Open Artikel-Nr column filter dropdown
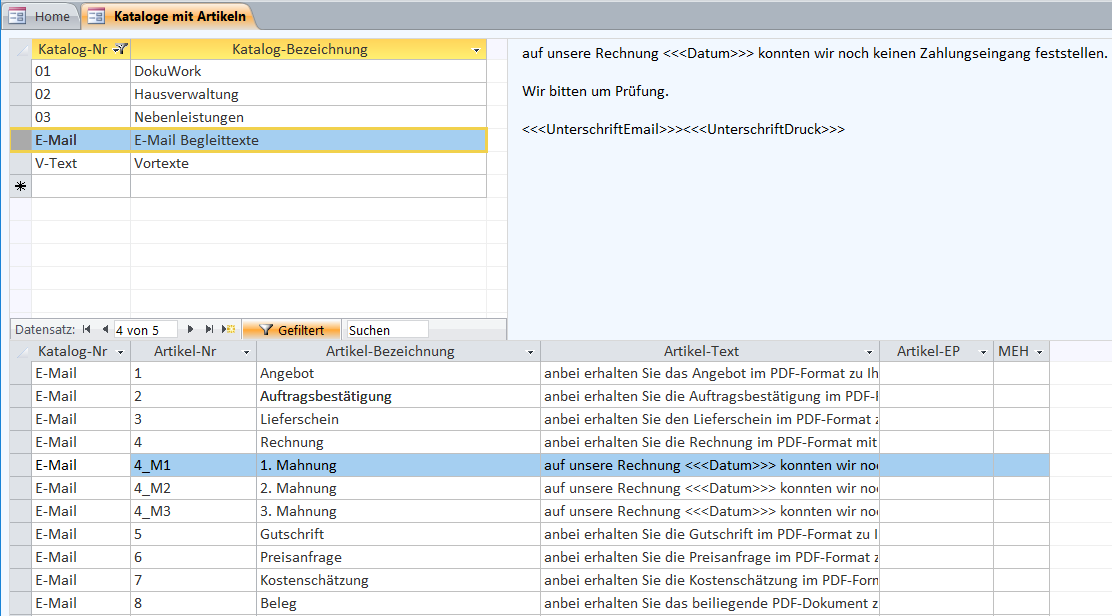 point(246,352)
